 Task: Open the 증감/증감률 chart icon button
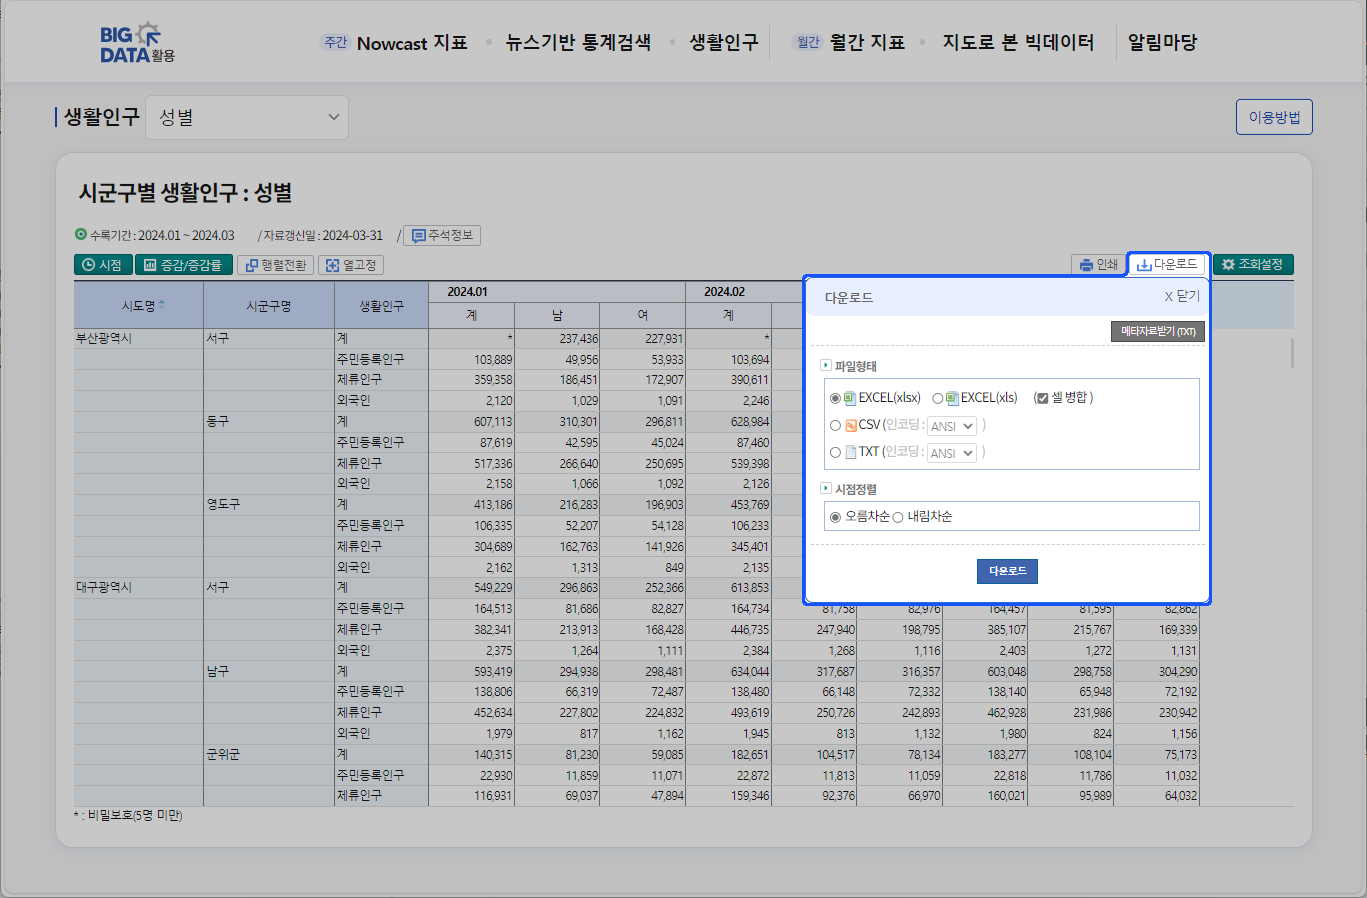click(183, 265)
